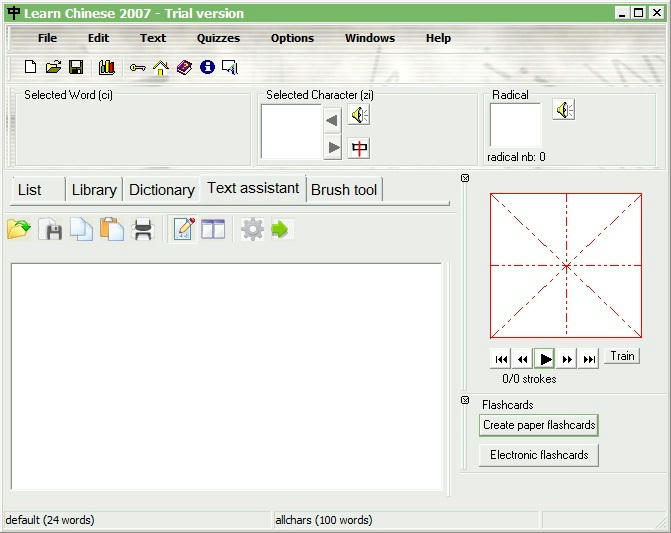Go to previous character with left arrow

pyautogui.click(x=333, y=121)
